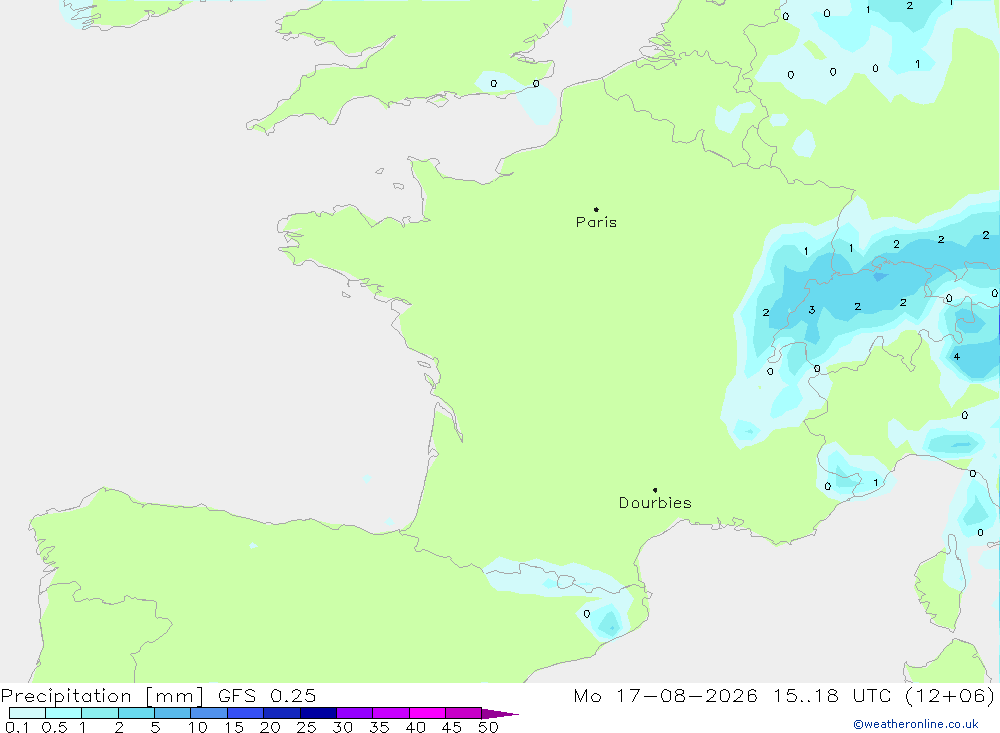The image size is (1000, 733).
Task: Click the legend value "10"
Action: tap(198, 727)
